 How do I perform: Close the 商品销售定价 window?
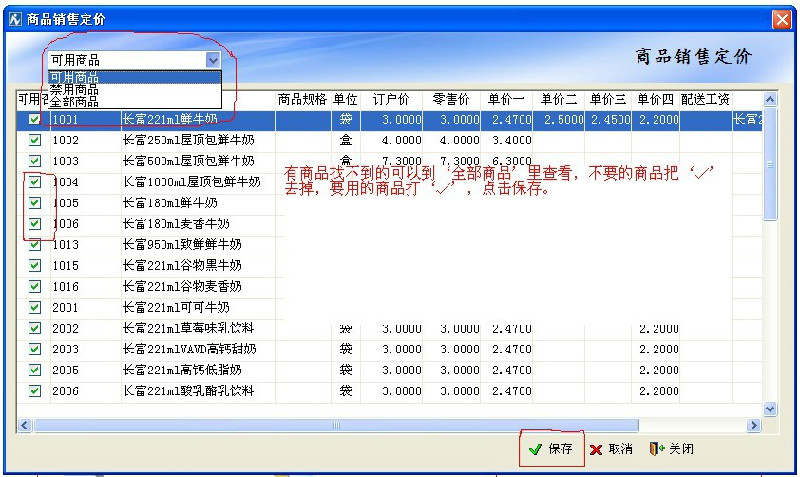781,20
